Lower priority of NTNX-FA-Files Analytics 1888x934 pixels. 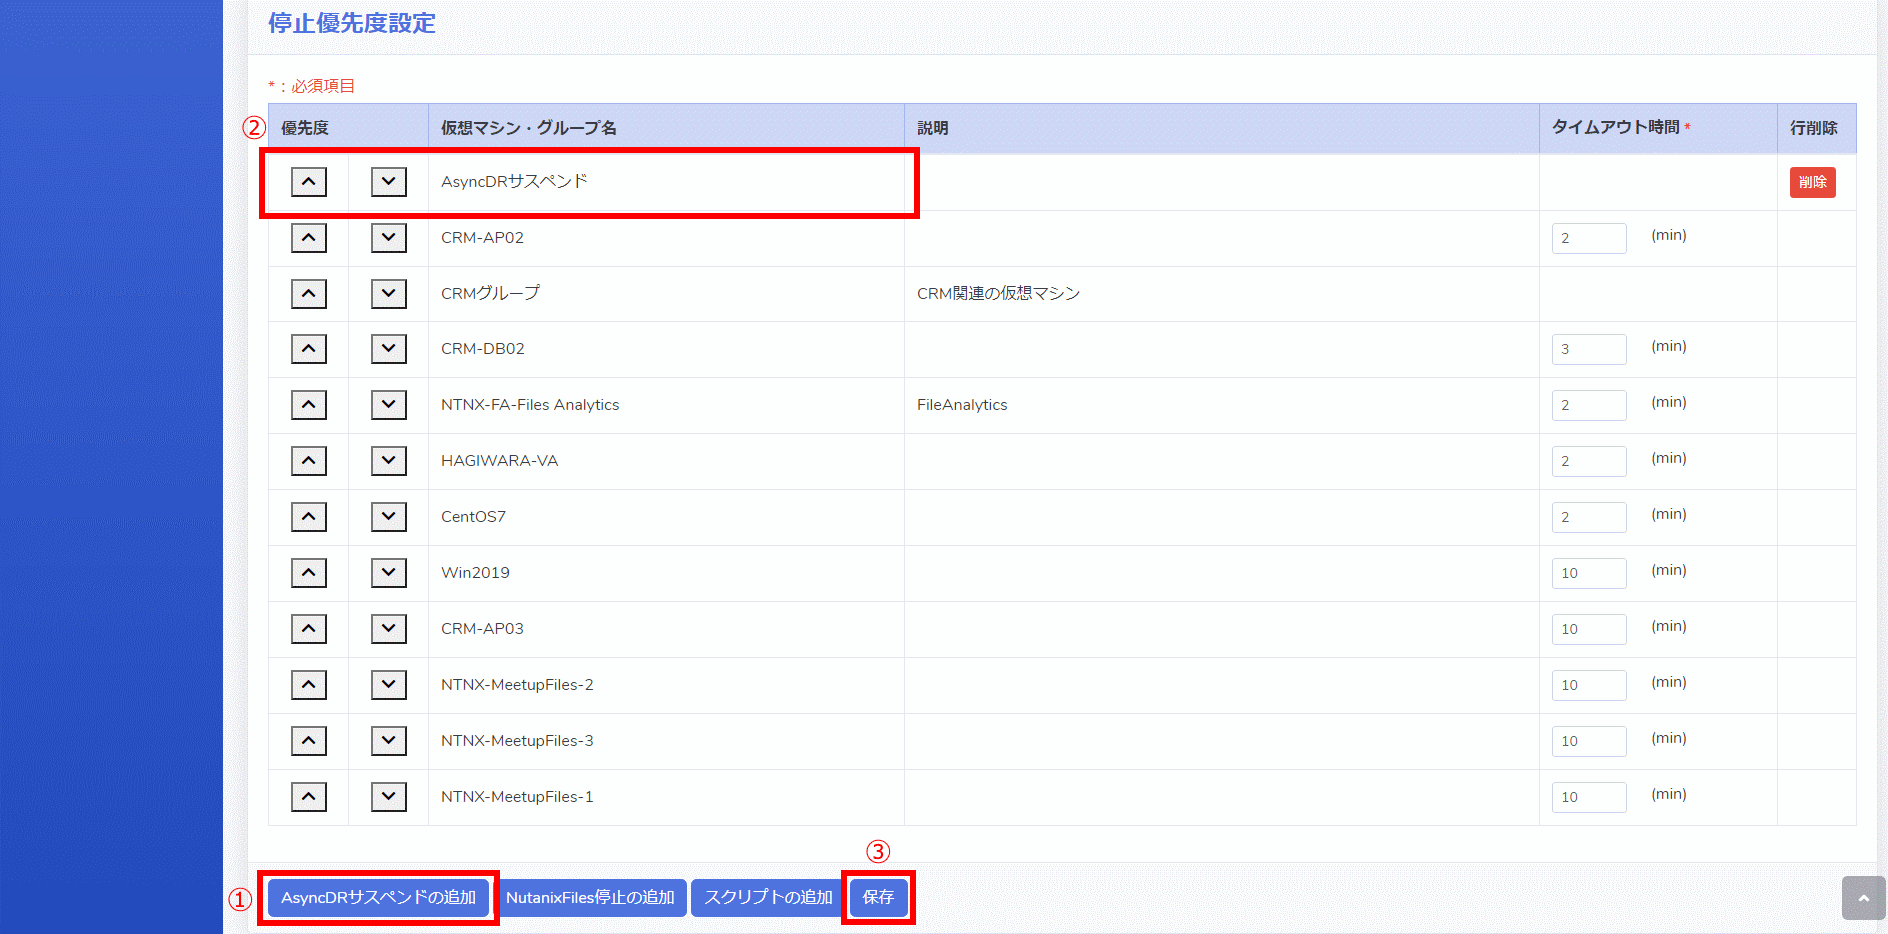point(388,405)
